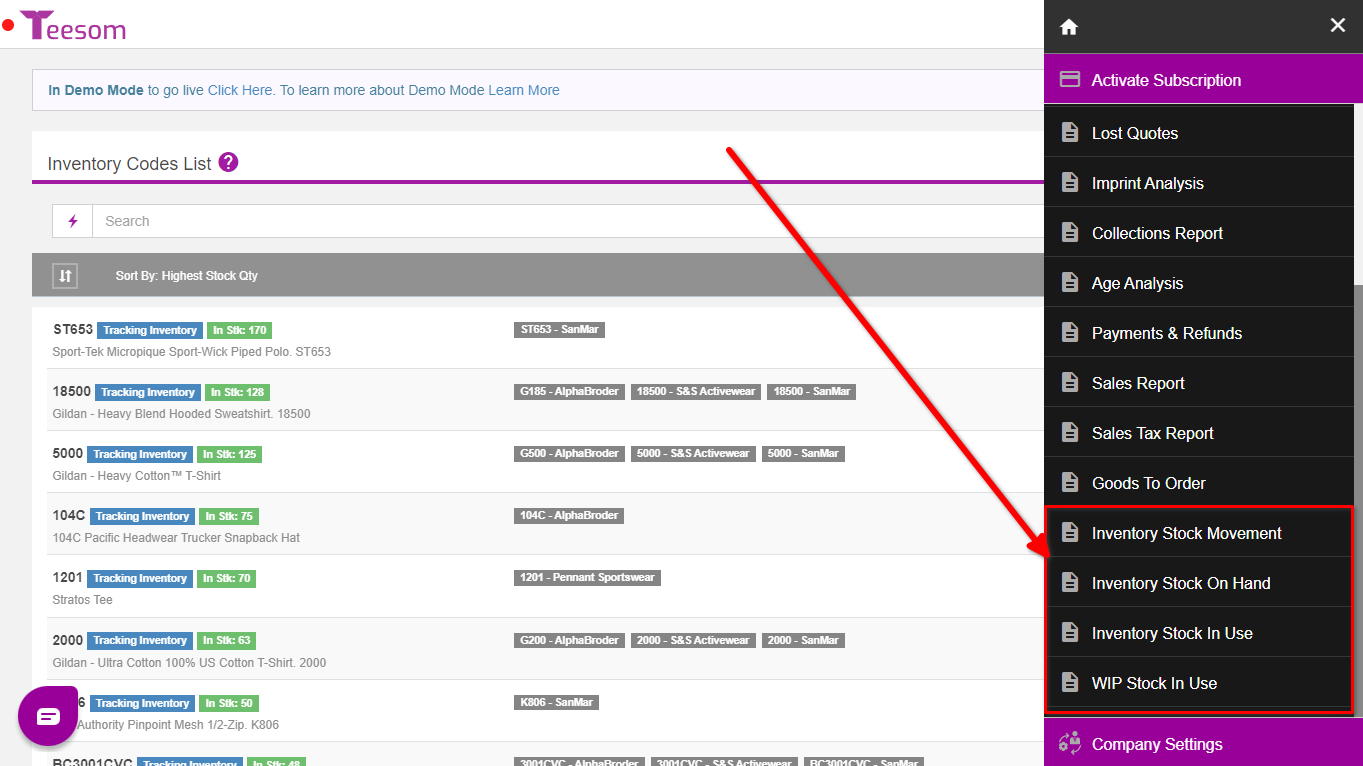Image resolution: width=1363 pixels, height=766 pixels.
Task: Expand the Company Settings section
Action: pyautogui.click(x=1157, y=744)
